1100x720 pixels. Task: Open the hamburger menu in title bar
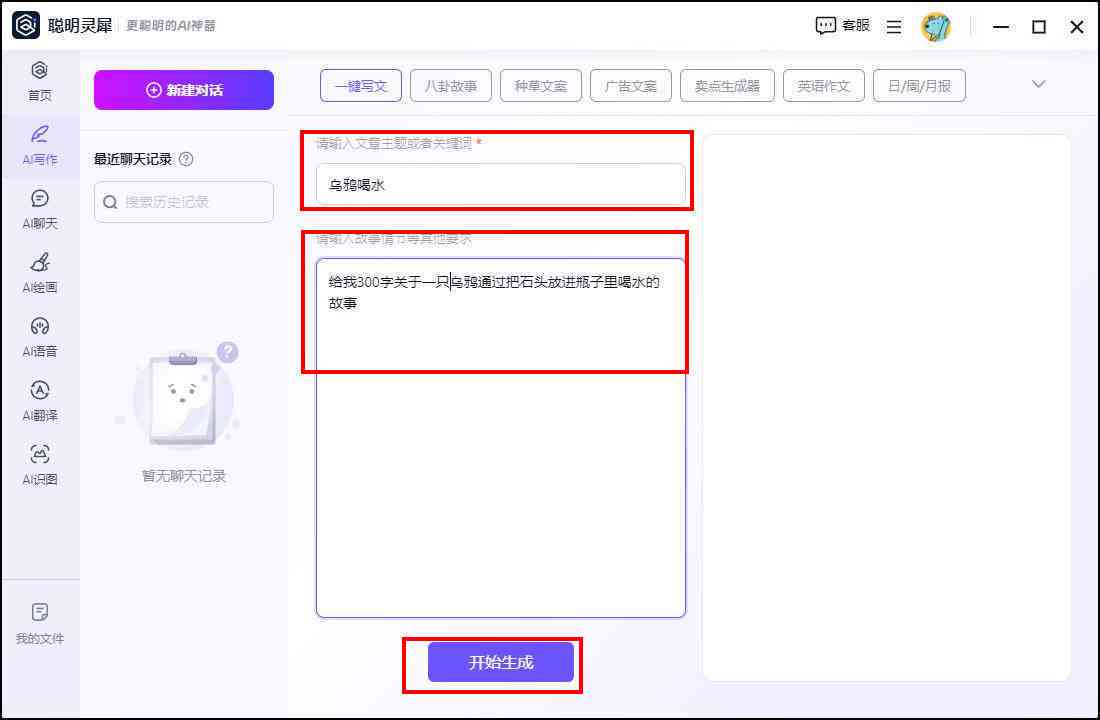point(894,27)
